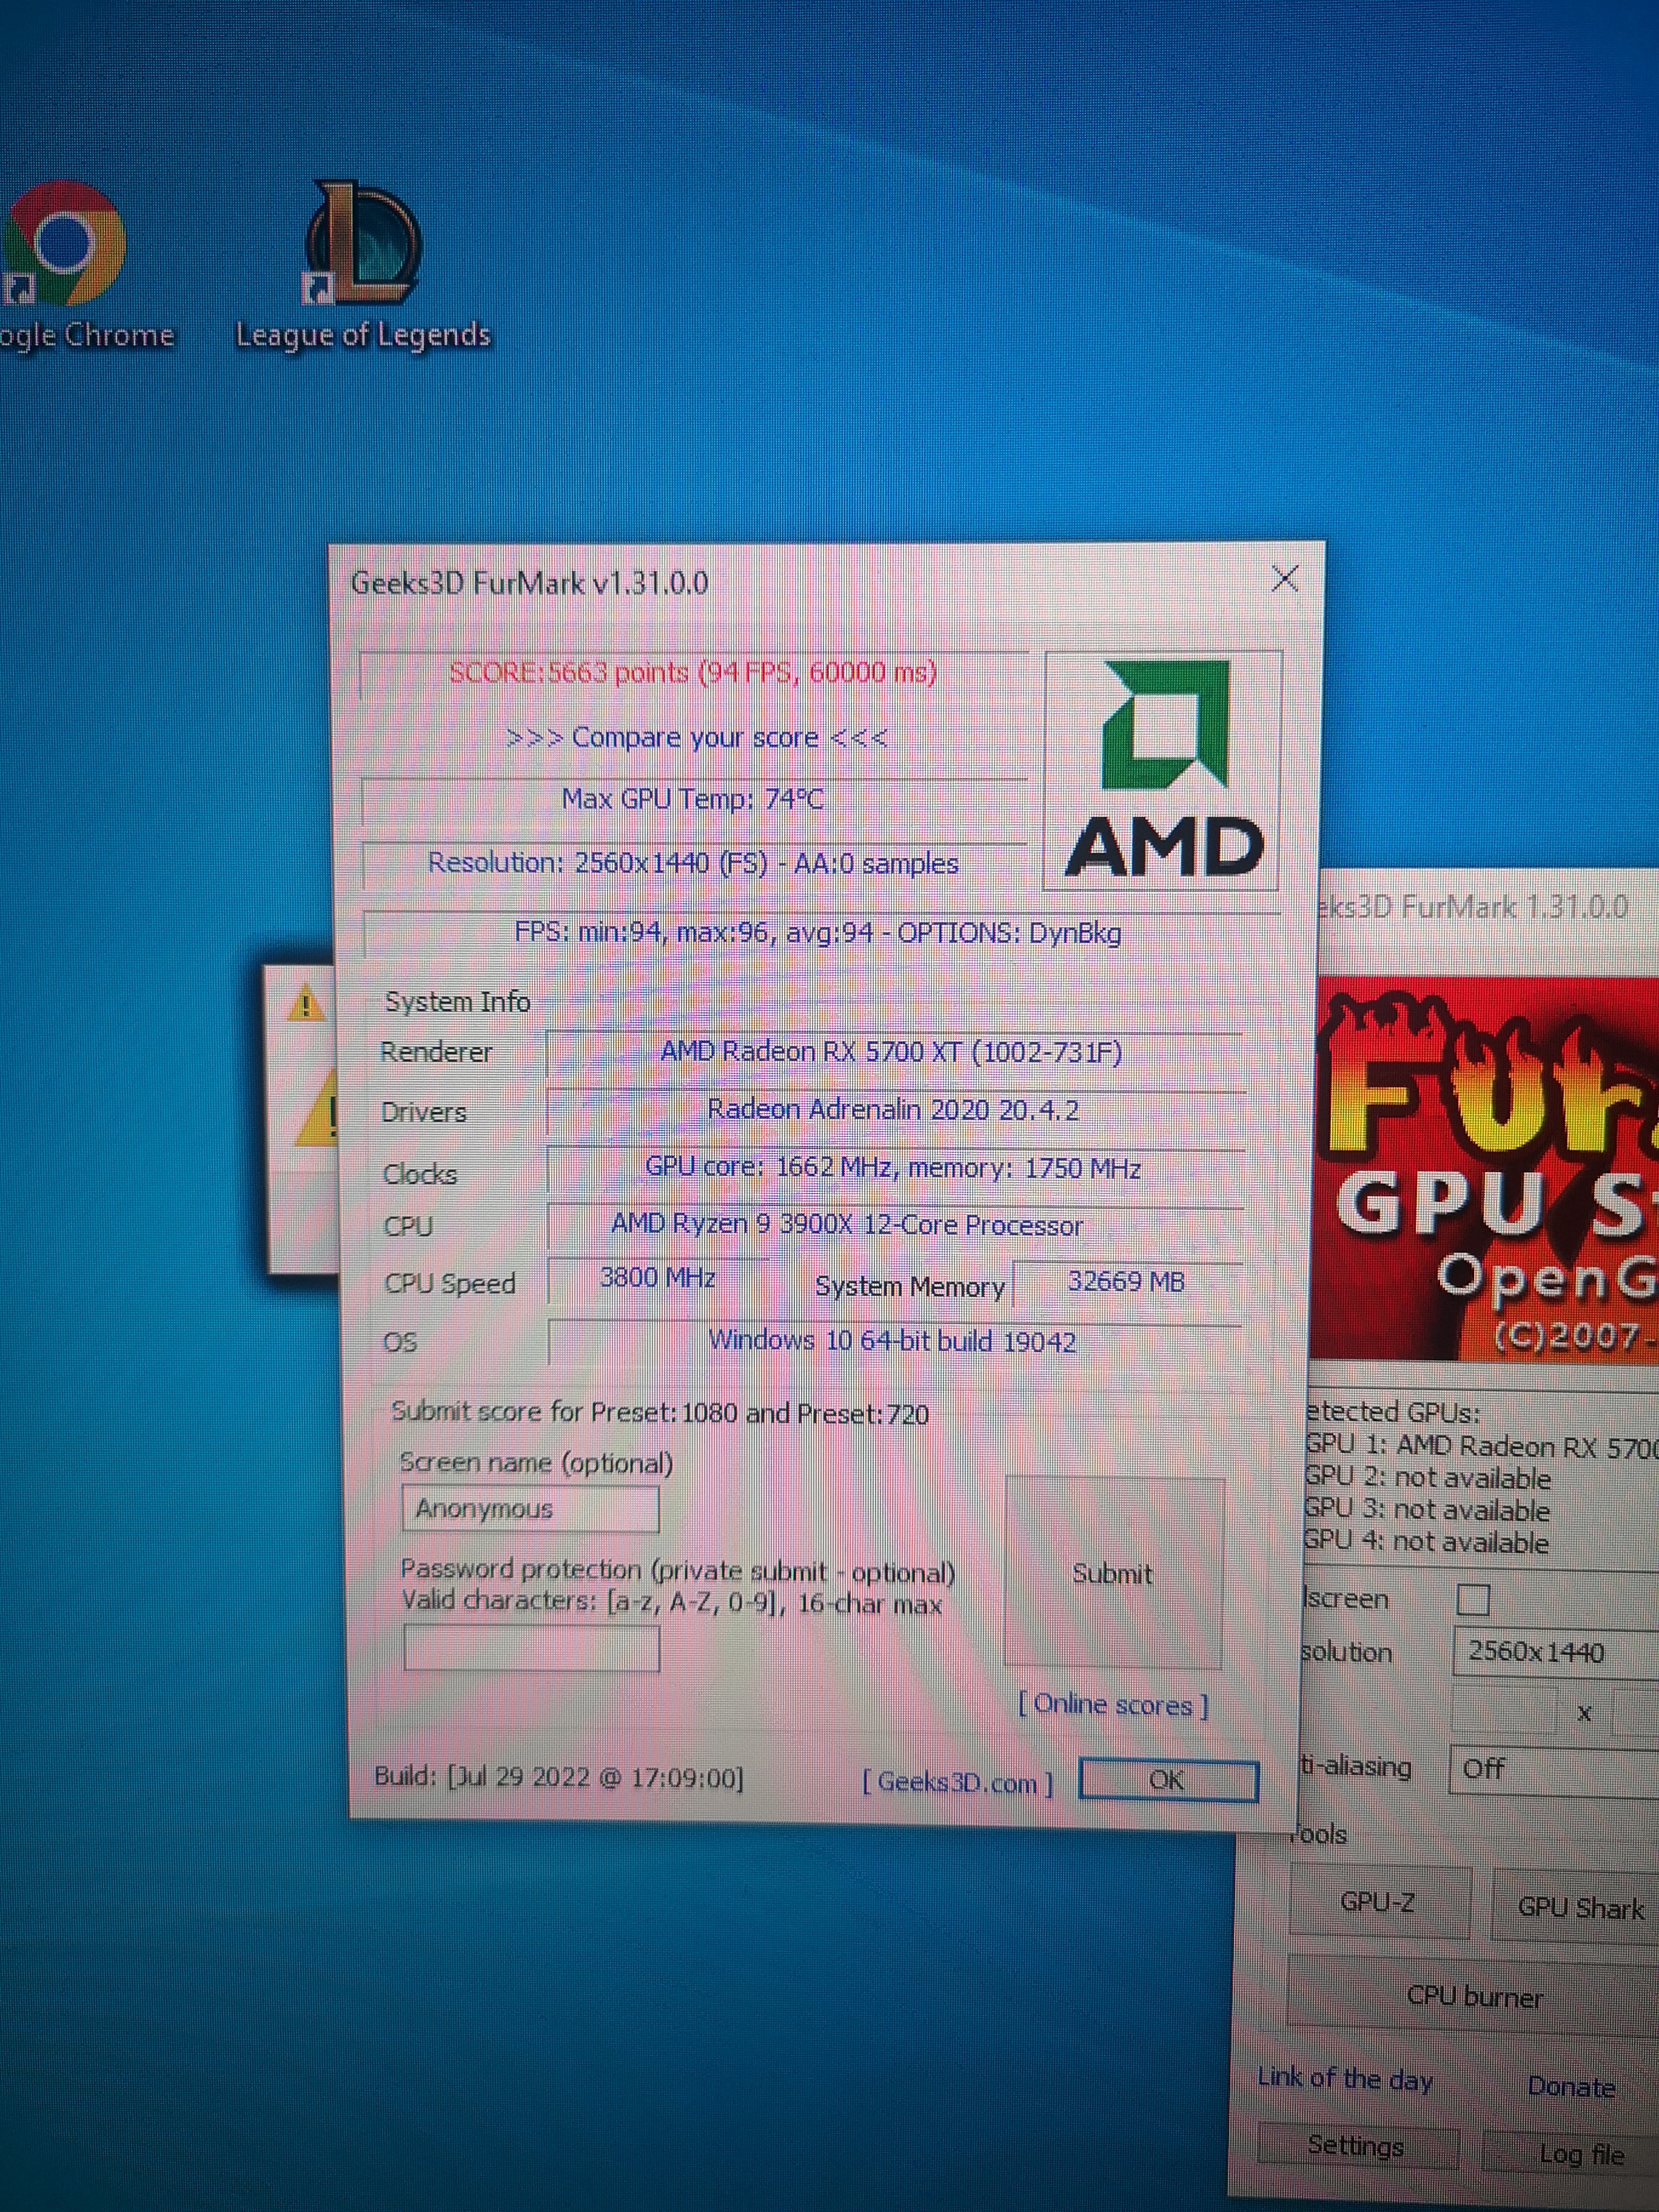Click the AMD logo image
Viewport: 1659px width, 2212px height.
[x=1162, y=770]
